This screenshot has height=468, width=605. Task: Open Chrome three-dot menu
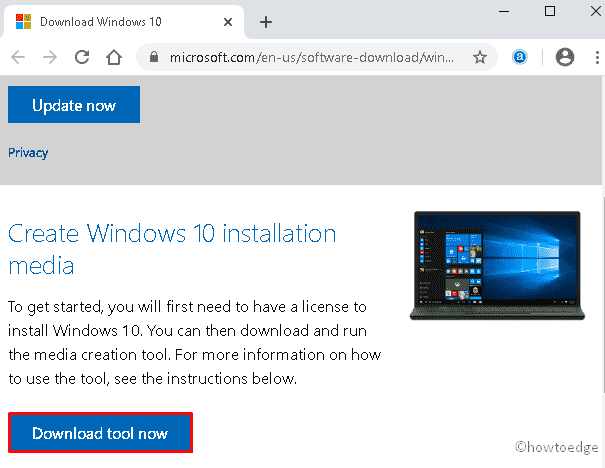pos(597,57)
